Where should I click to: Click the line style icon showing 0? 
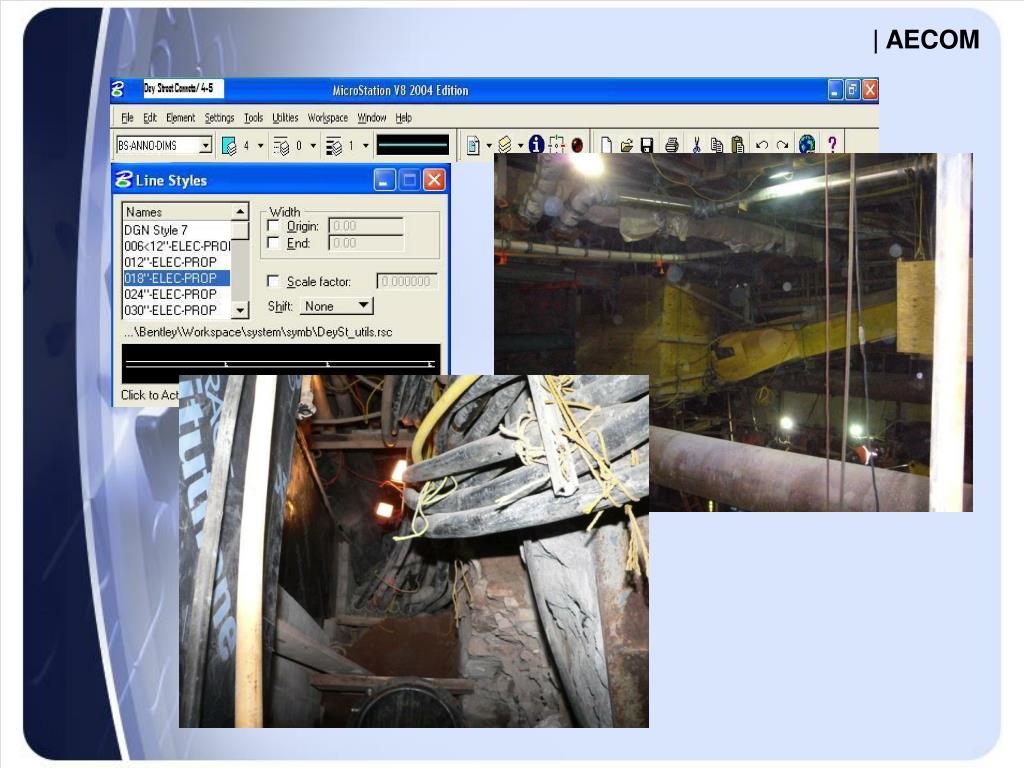[281, 146]
